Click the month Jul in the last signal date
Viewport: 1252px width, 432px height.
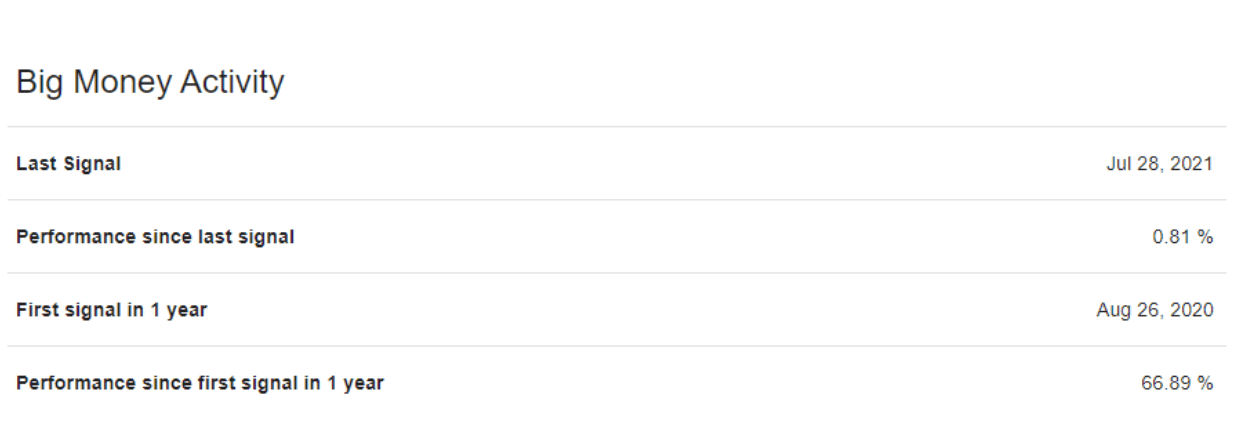coord(1118,164)
